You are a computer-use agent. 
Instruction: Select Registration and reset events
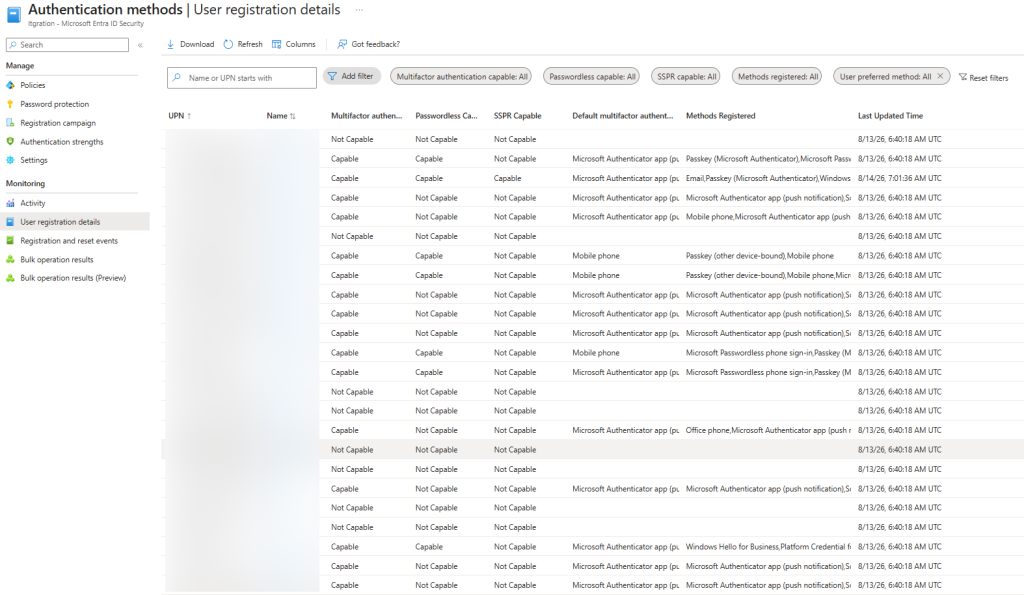tap(69, 240)
